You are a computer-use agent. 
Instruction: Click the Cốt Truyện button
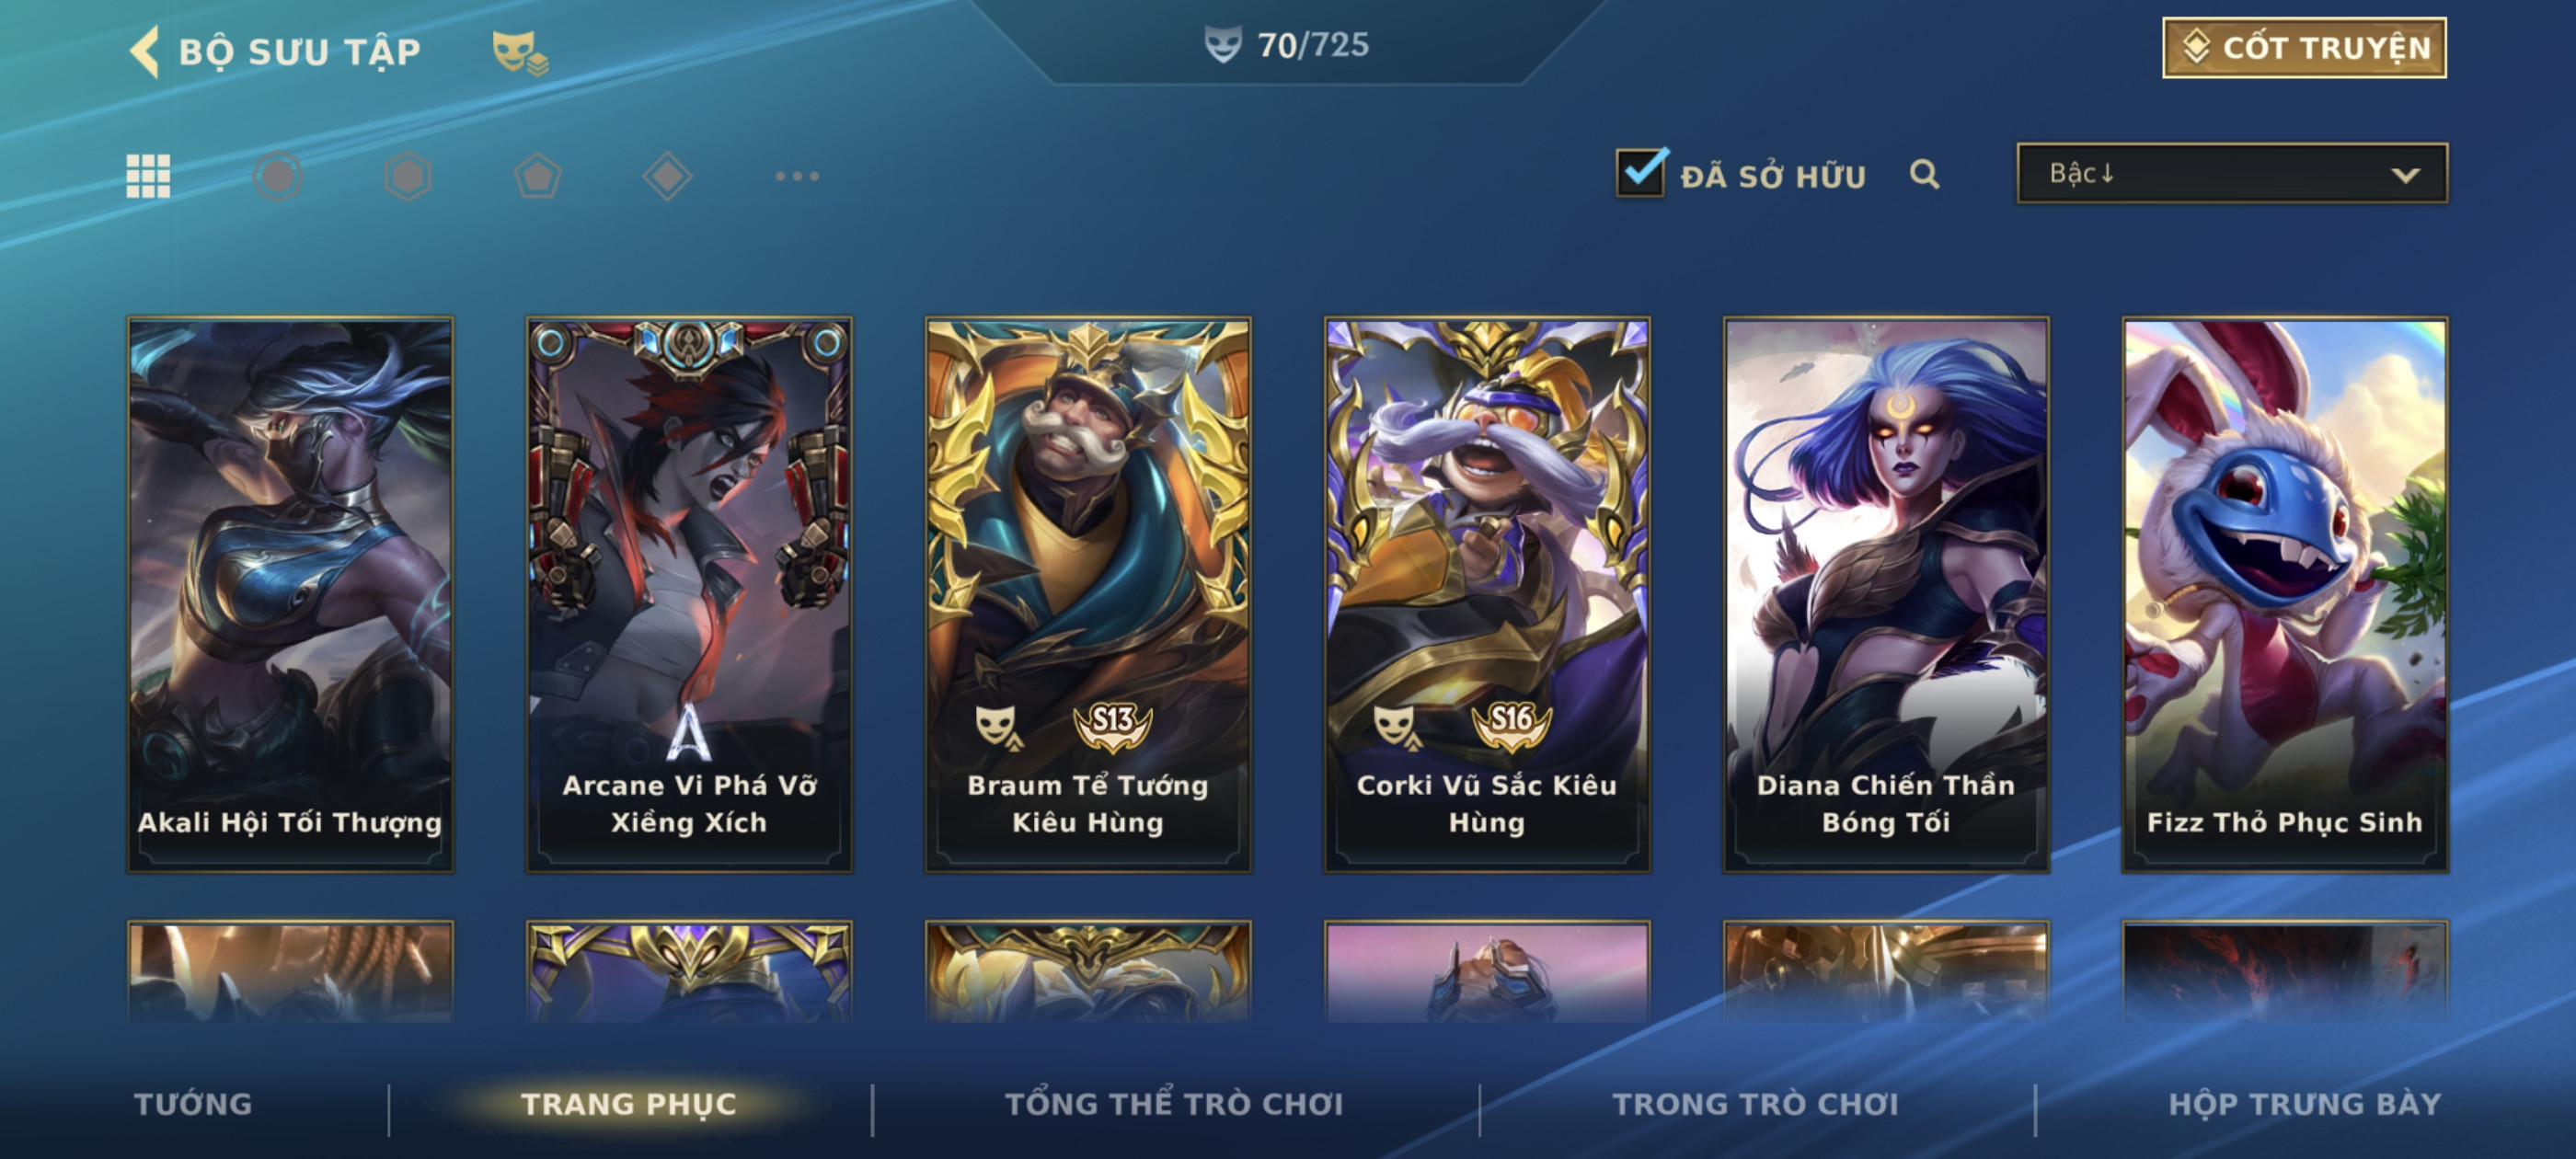click(2304, 47)
